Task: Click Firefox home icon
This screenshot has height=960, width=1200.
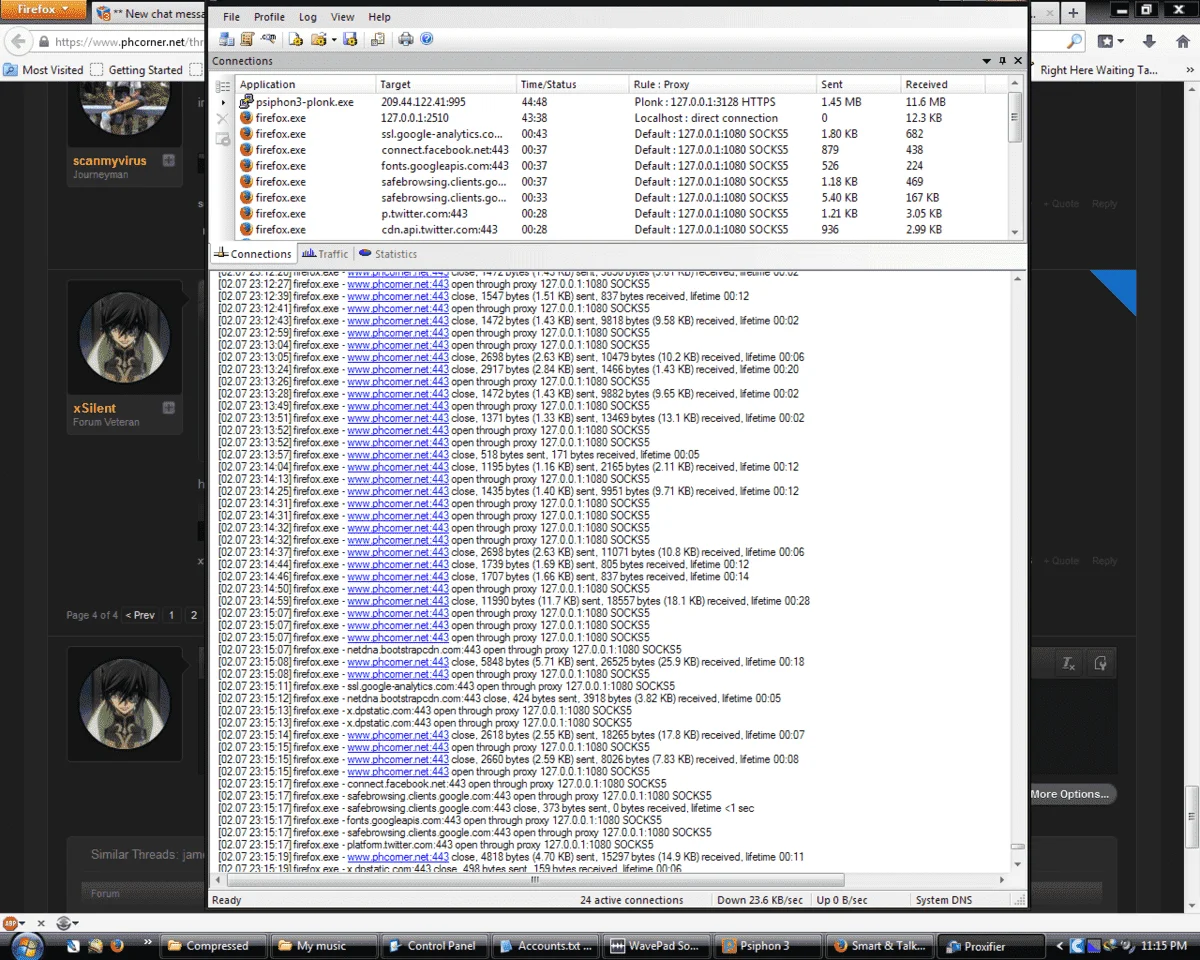Action: click(x=1181, y=41)
